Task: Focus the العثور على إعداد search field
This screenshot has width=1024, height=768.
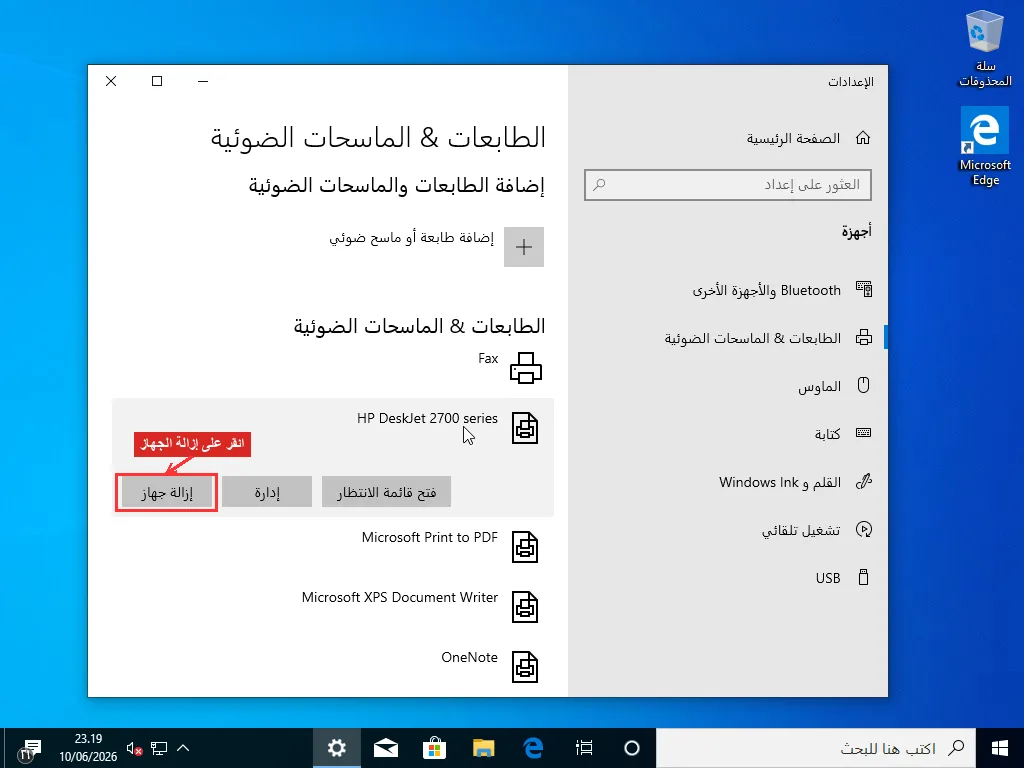Action: pyautogui.click(x=728, y=185)
